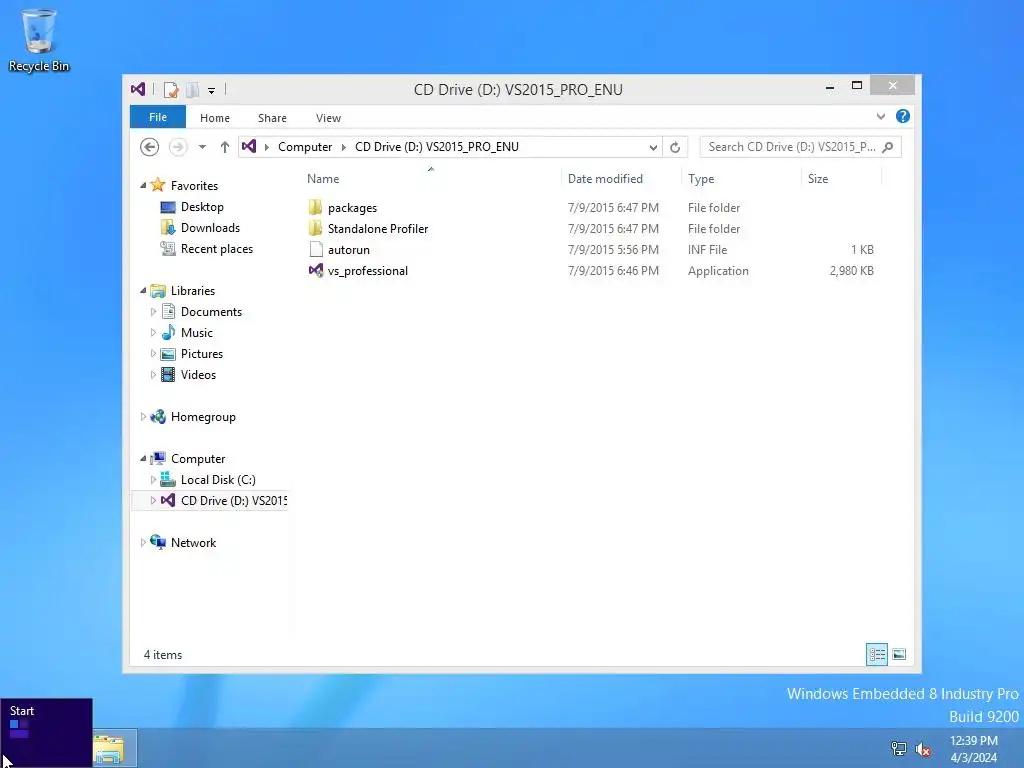The image size is (1024, 768).
Task: Select Local Disk (C:)
Action: tap(217, 480)
